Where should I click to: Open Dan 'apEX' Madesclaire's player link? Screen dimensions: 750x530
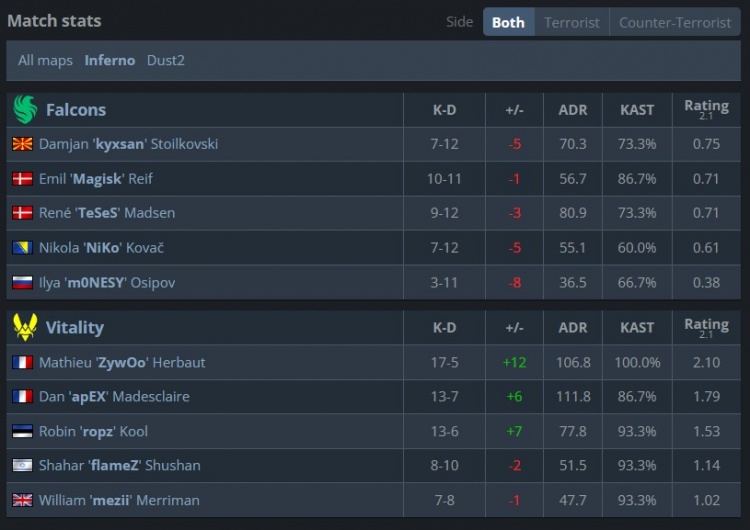tap(114, 397)
